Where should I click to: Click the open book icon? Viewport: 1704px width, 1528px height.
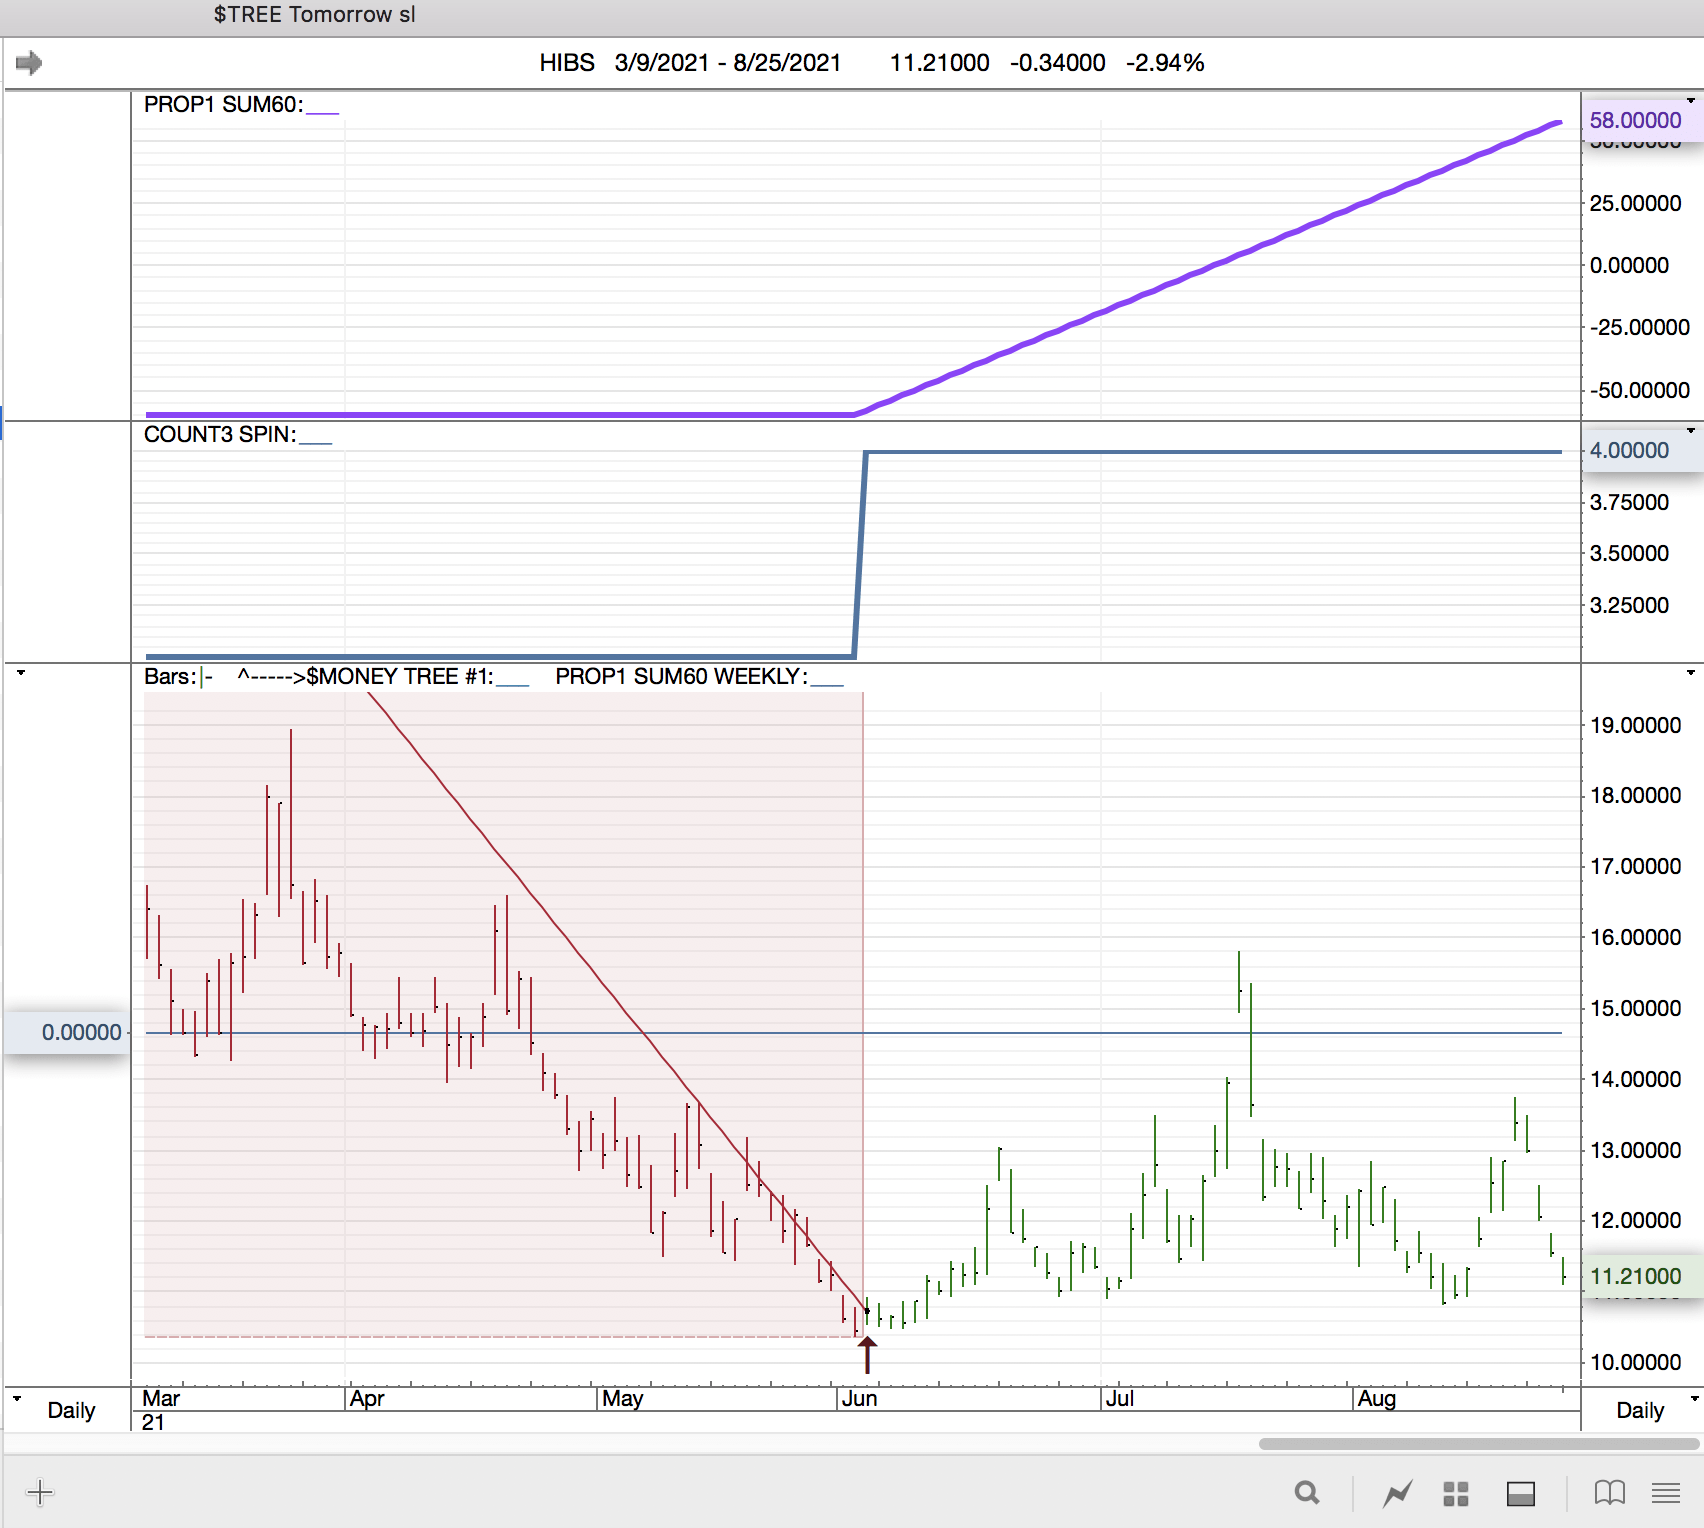pos(1609,1493)
